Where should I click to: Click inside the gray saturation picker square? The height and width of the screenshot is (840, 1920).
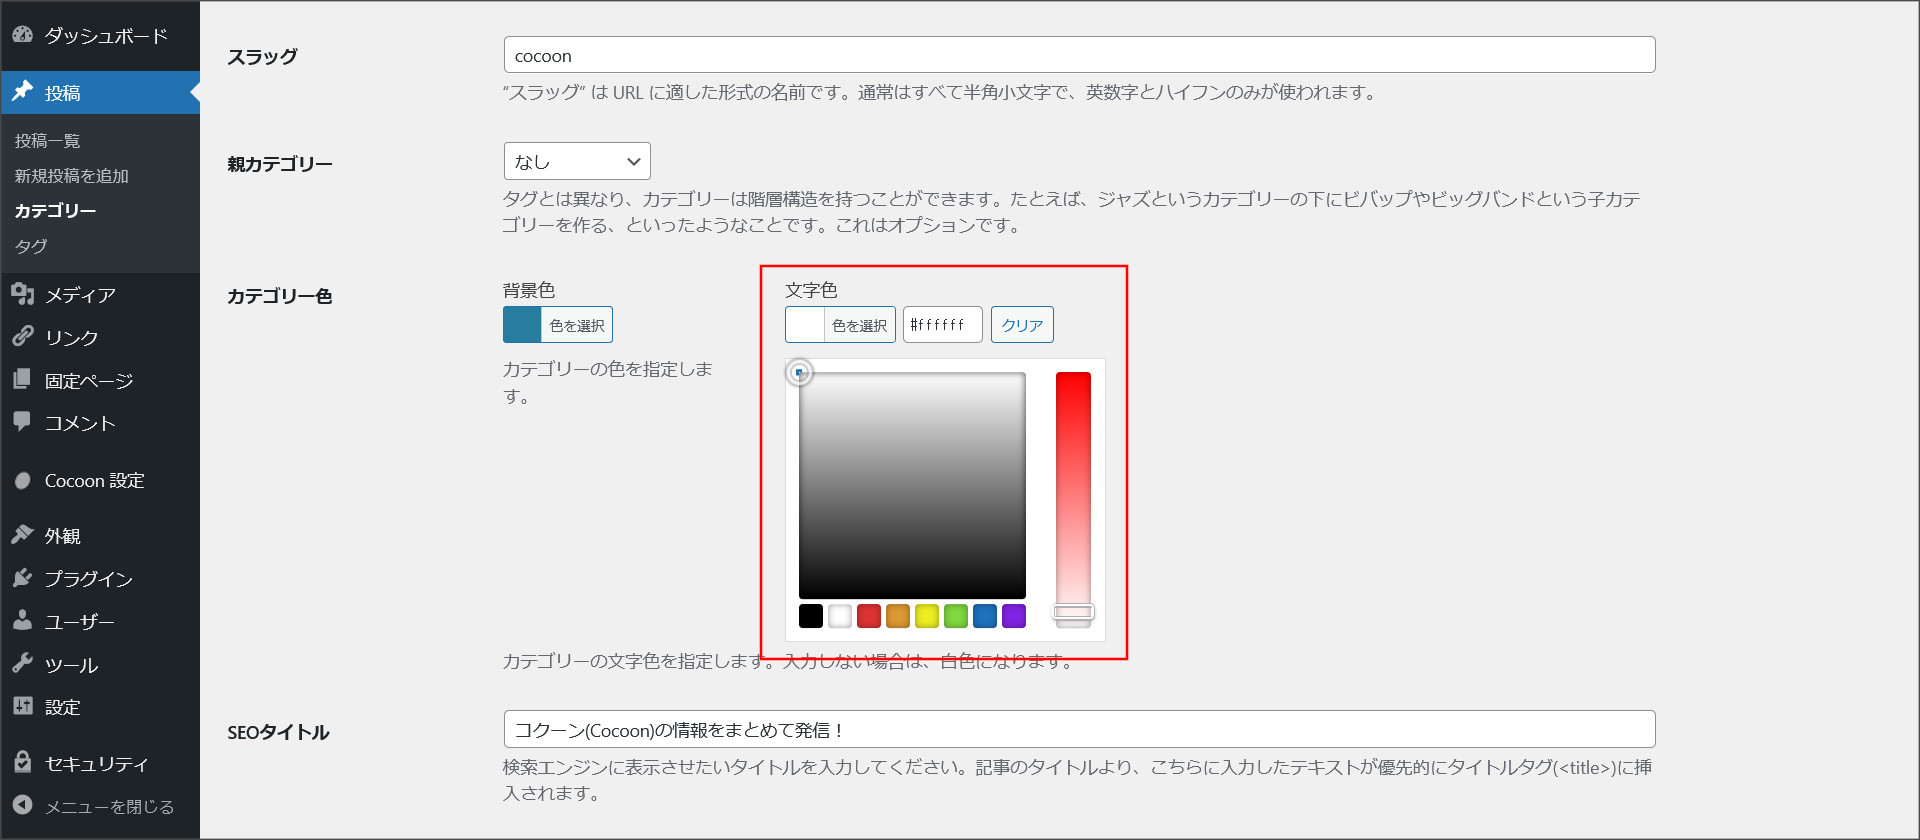912,486
